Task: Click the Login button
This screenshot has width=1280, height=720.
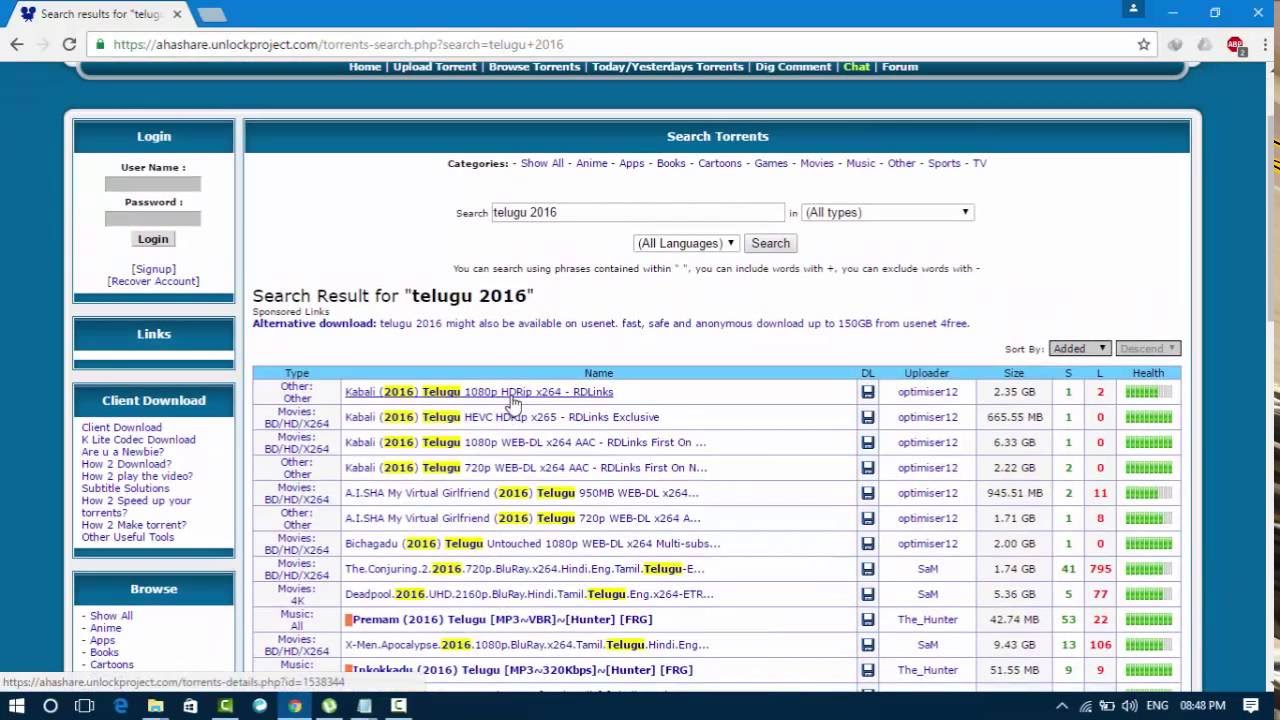Action: point(153,239)
